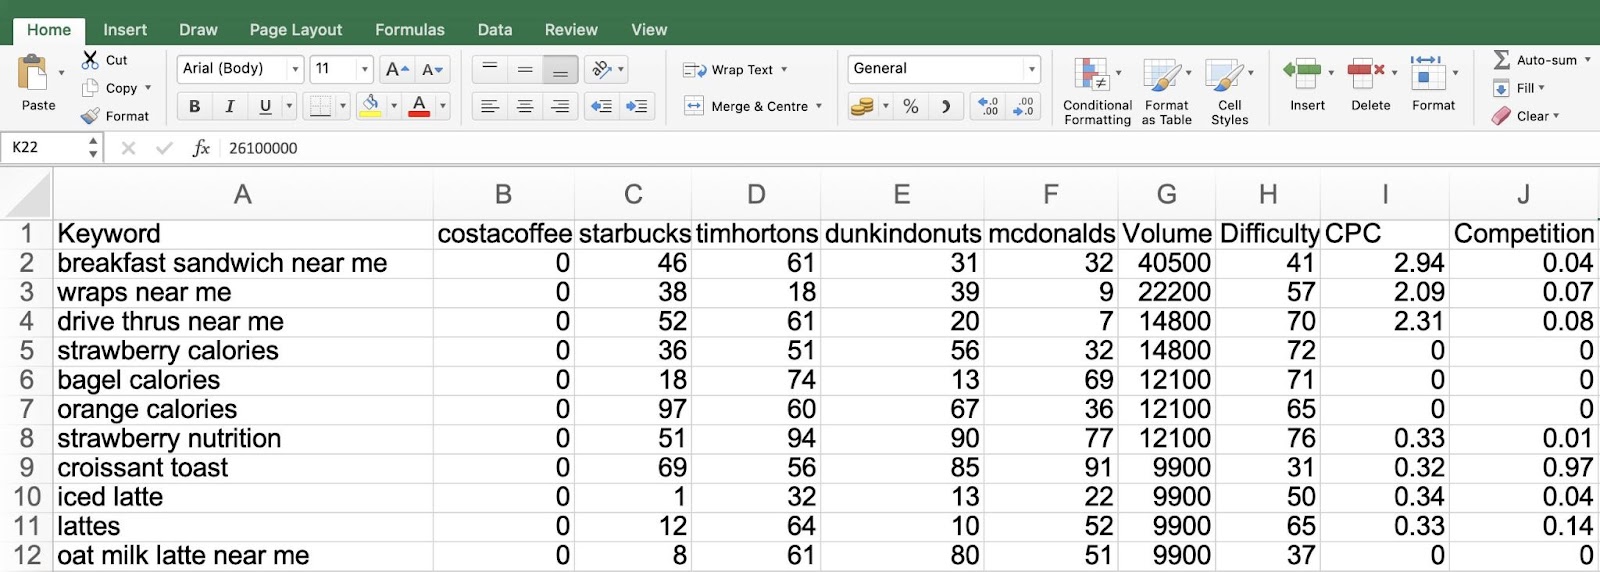Switch to the Formulas tab
The width and height of the screenshot is (1600, 572).
pyautogui.click(x=410, y=30)
